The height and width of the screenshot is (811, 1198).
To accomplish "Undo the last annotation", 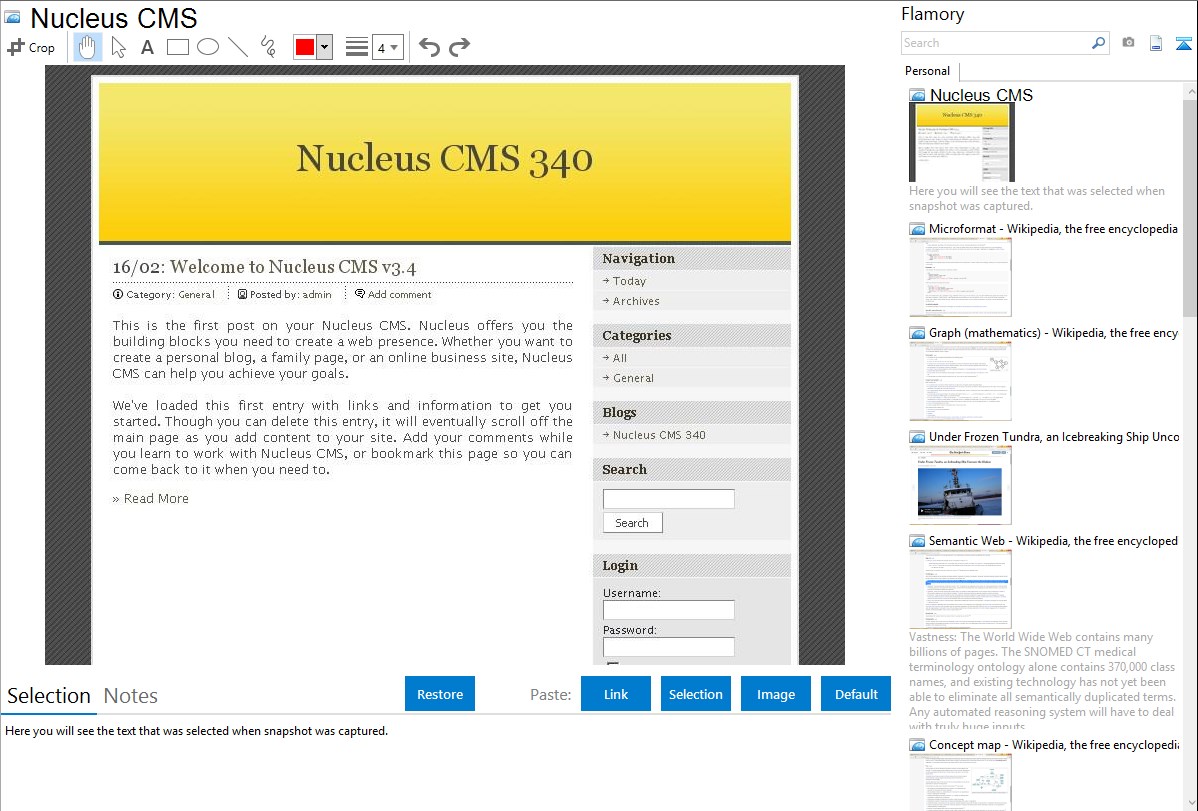I will pyautogui.click(x=429, y=47).
